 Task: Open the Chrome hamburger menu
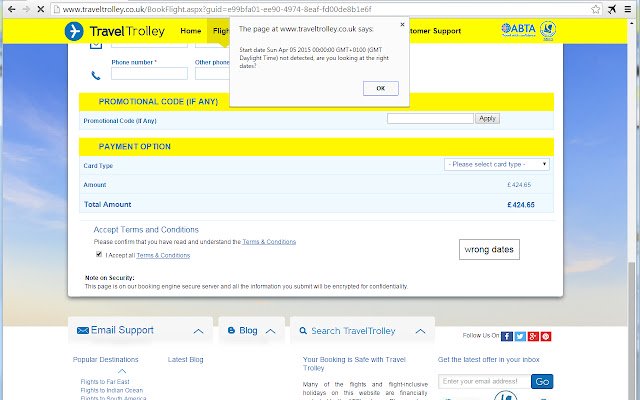(628, 9)
